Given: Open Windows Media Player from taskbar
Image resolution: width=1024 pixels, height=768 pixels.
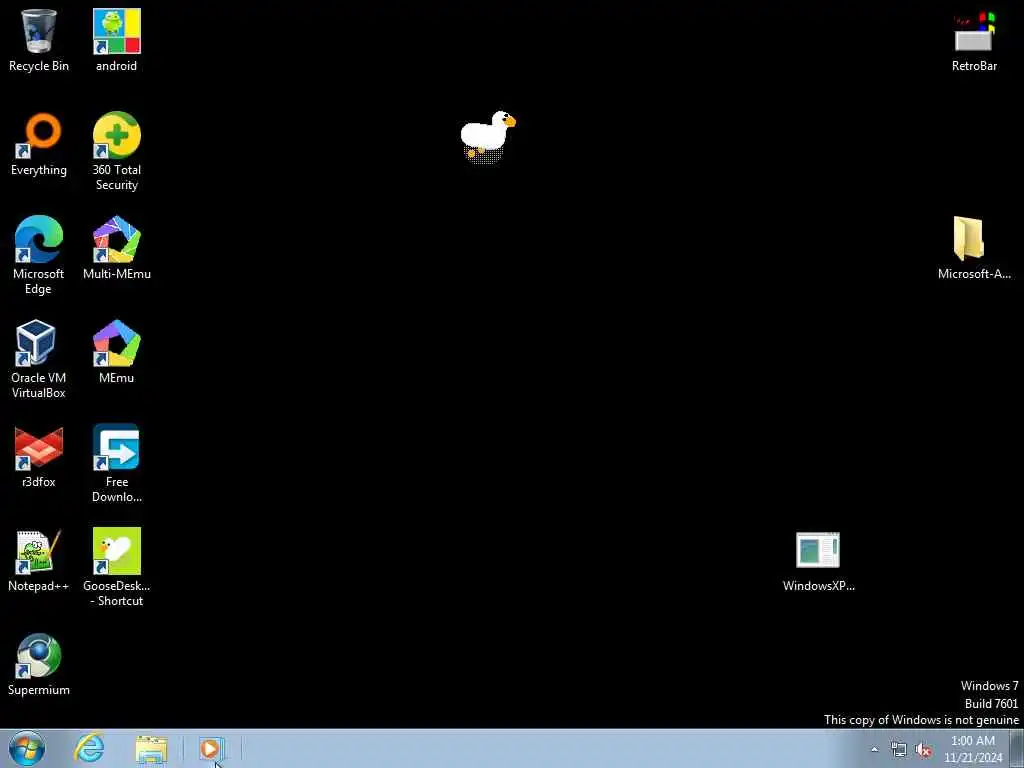Looking at the screenshot, I should [210, 749].
